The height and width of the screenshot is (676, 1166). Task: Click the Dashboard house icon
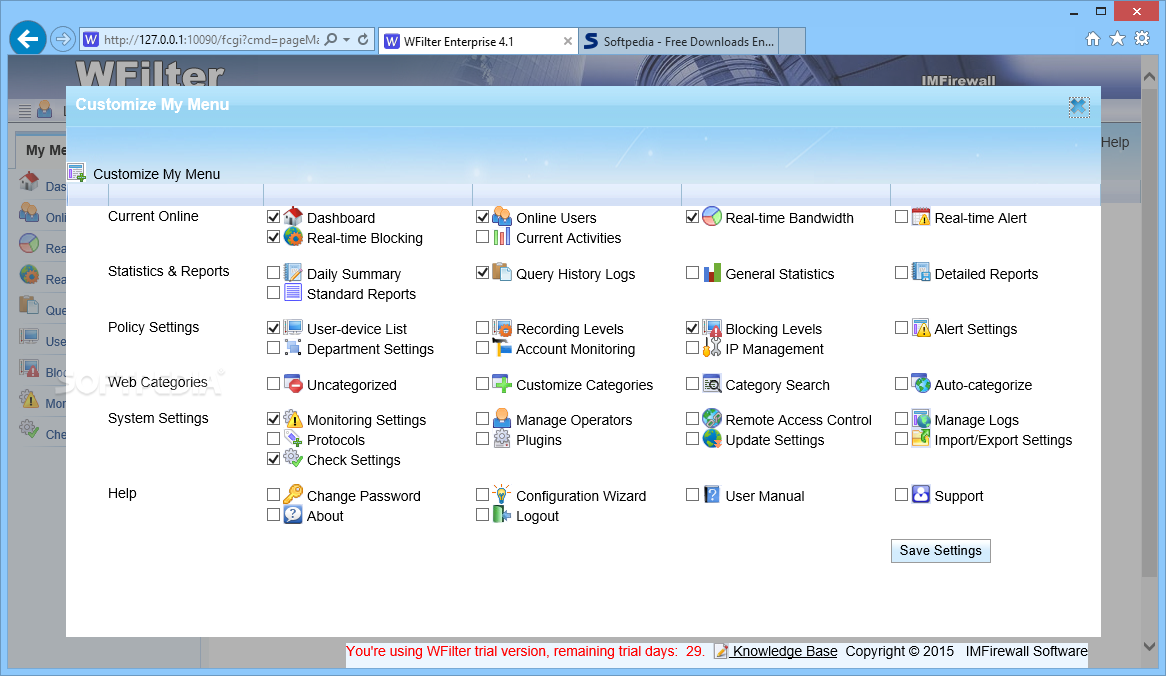pyautogui.click(x=293, y=216)
